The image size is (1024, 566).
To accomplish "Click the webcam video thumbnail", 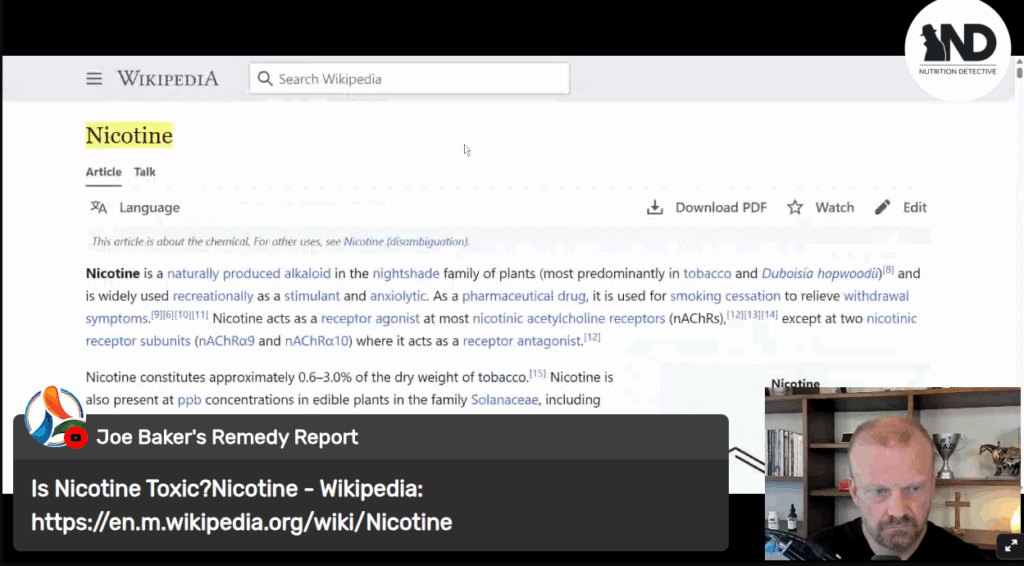I will pyautogui.click(x=892, y=473).
